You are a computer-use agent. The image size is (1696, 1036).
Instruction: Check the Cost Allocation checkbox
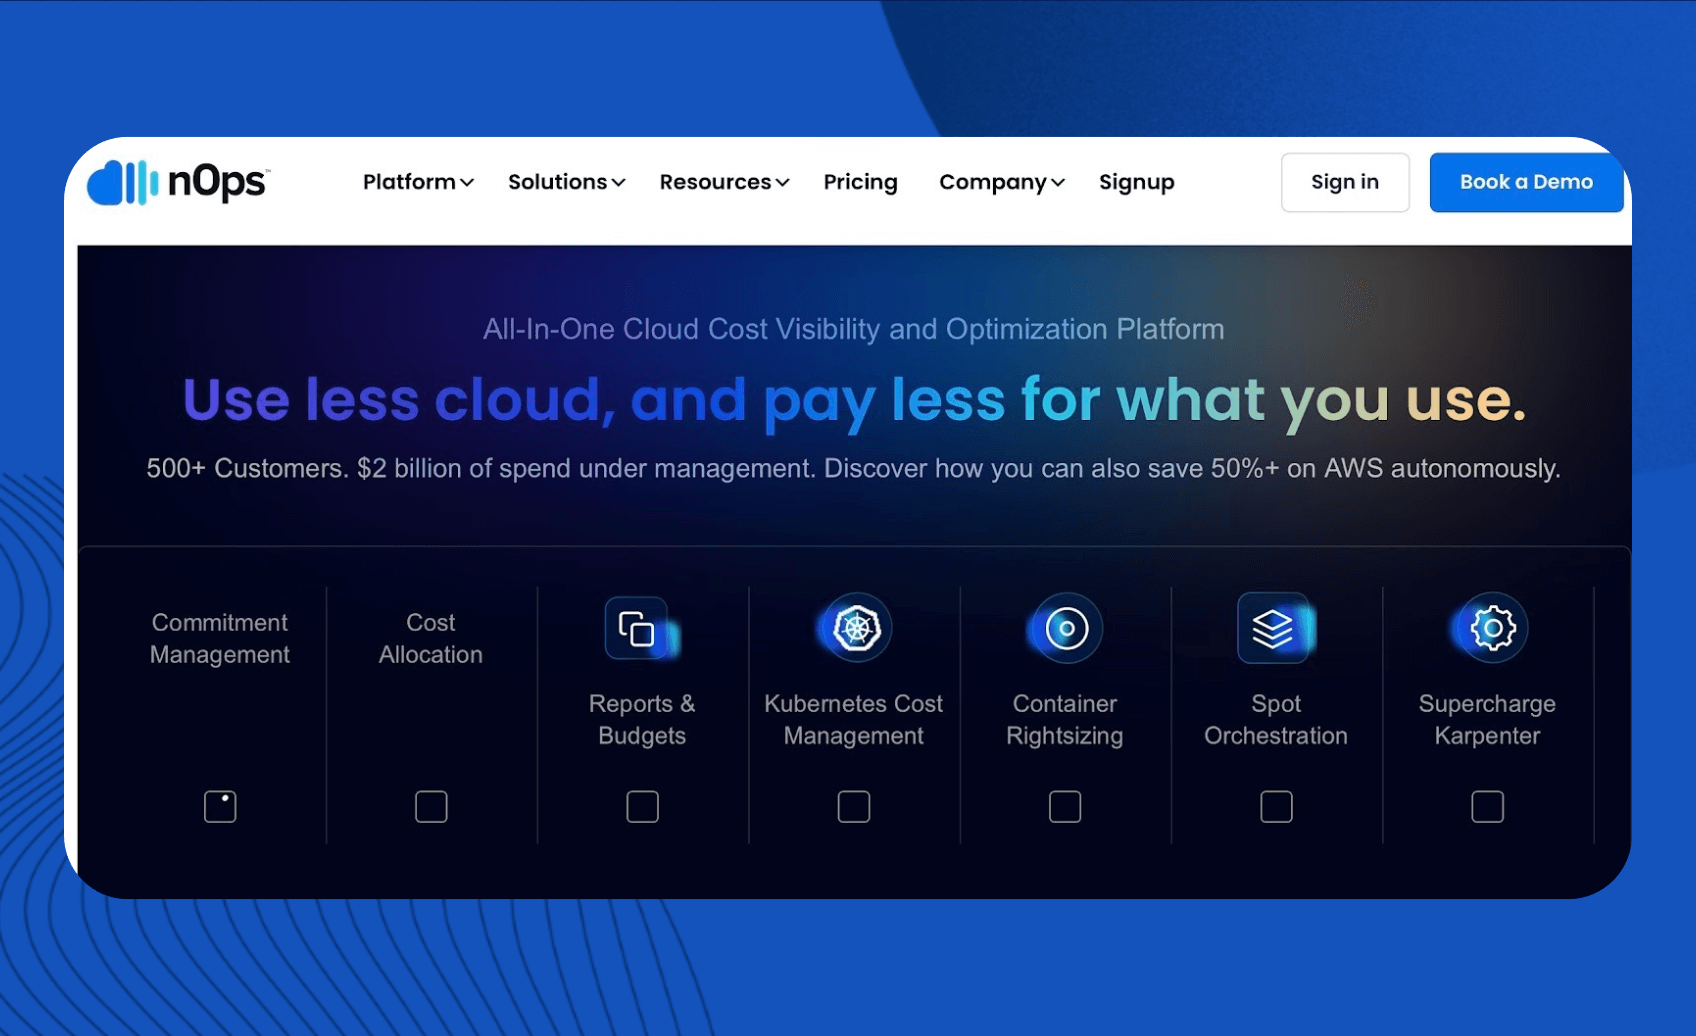coord(431,806)
